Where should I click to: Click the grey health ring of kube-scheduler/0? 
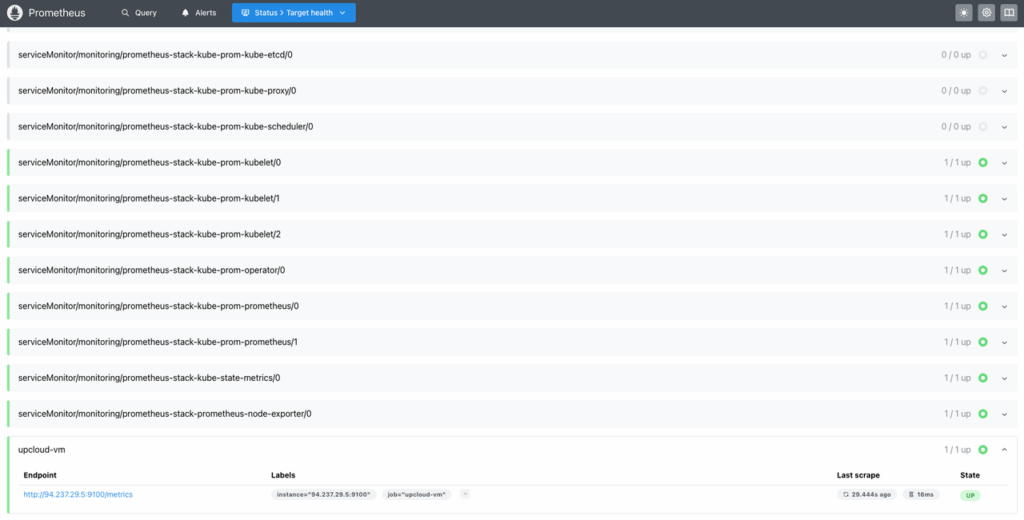(x=983, y=127)
